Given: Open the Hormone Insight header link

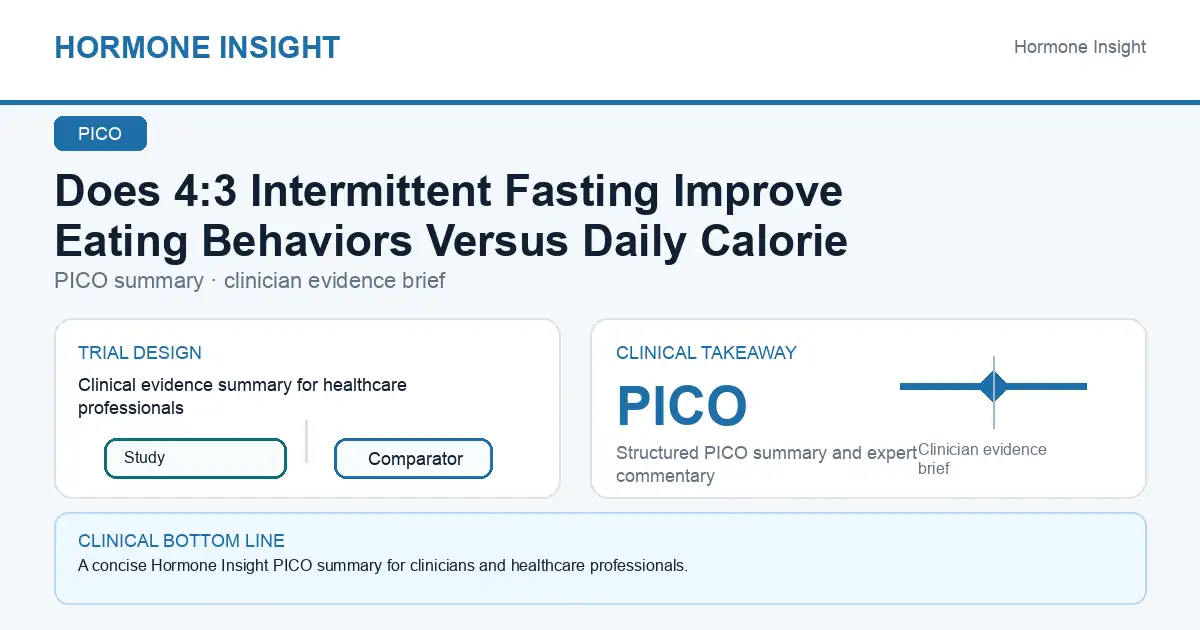Looking at the screenshot, I should click(1080, 47).
